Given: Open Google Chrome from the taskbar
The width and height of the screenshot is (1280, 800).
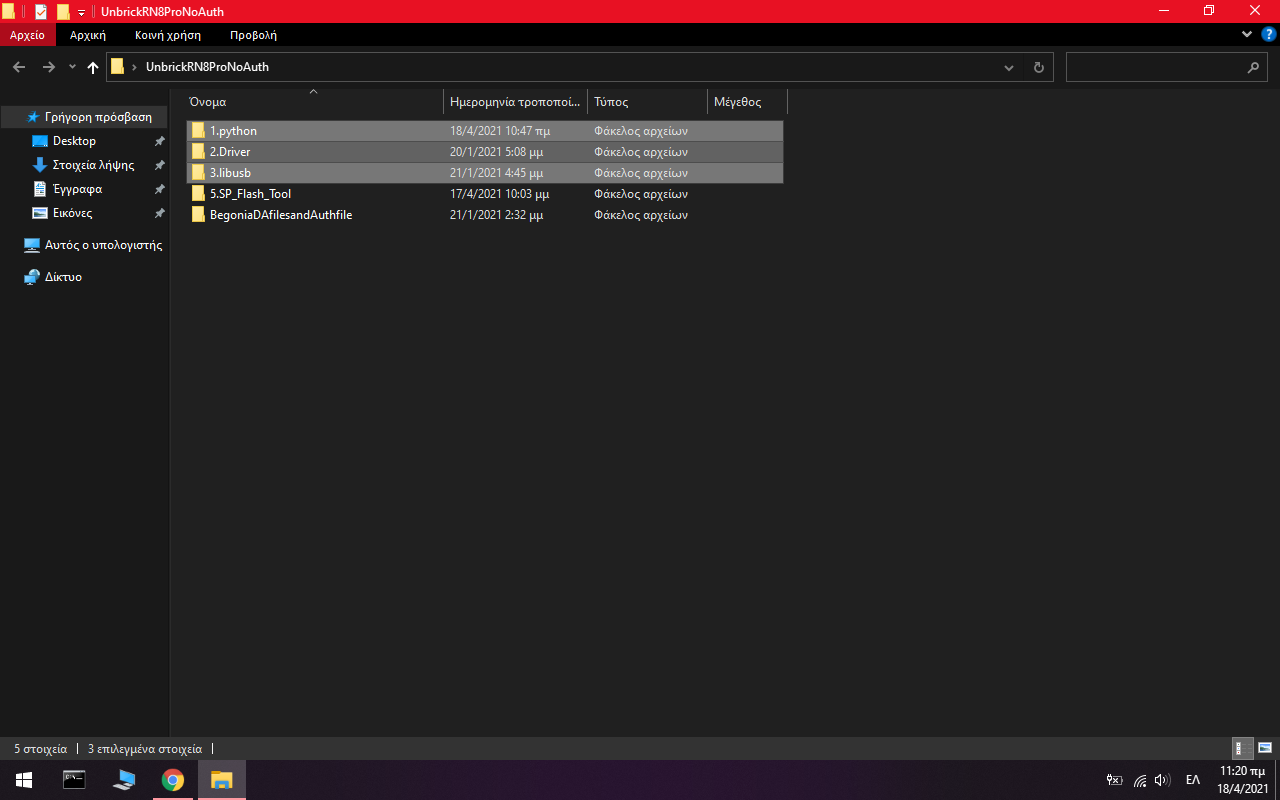Looking at the screenshot, I should 173,780.
